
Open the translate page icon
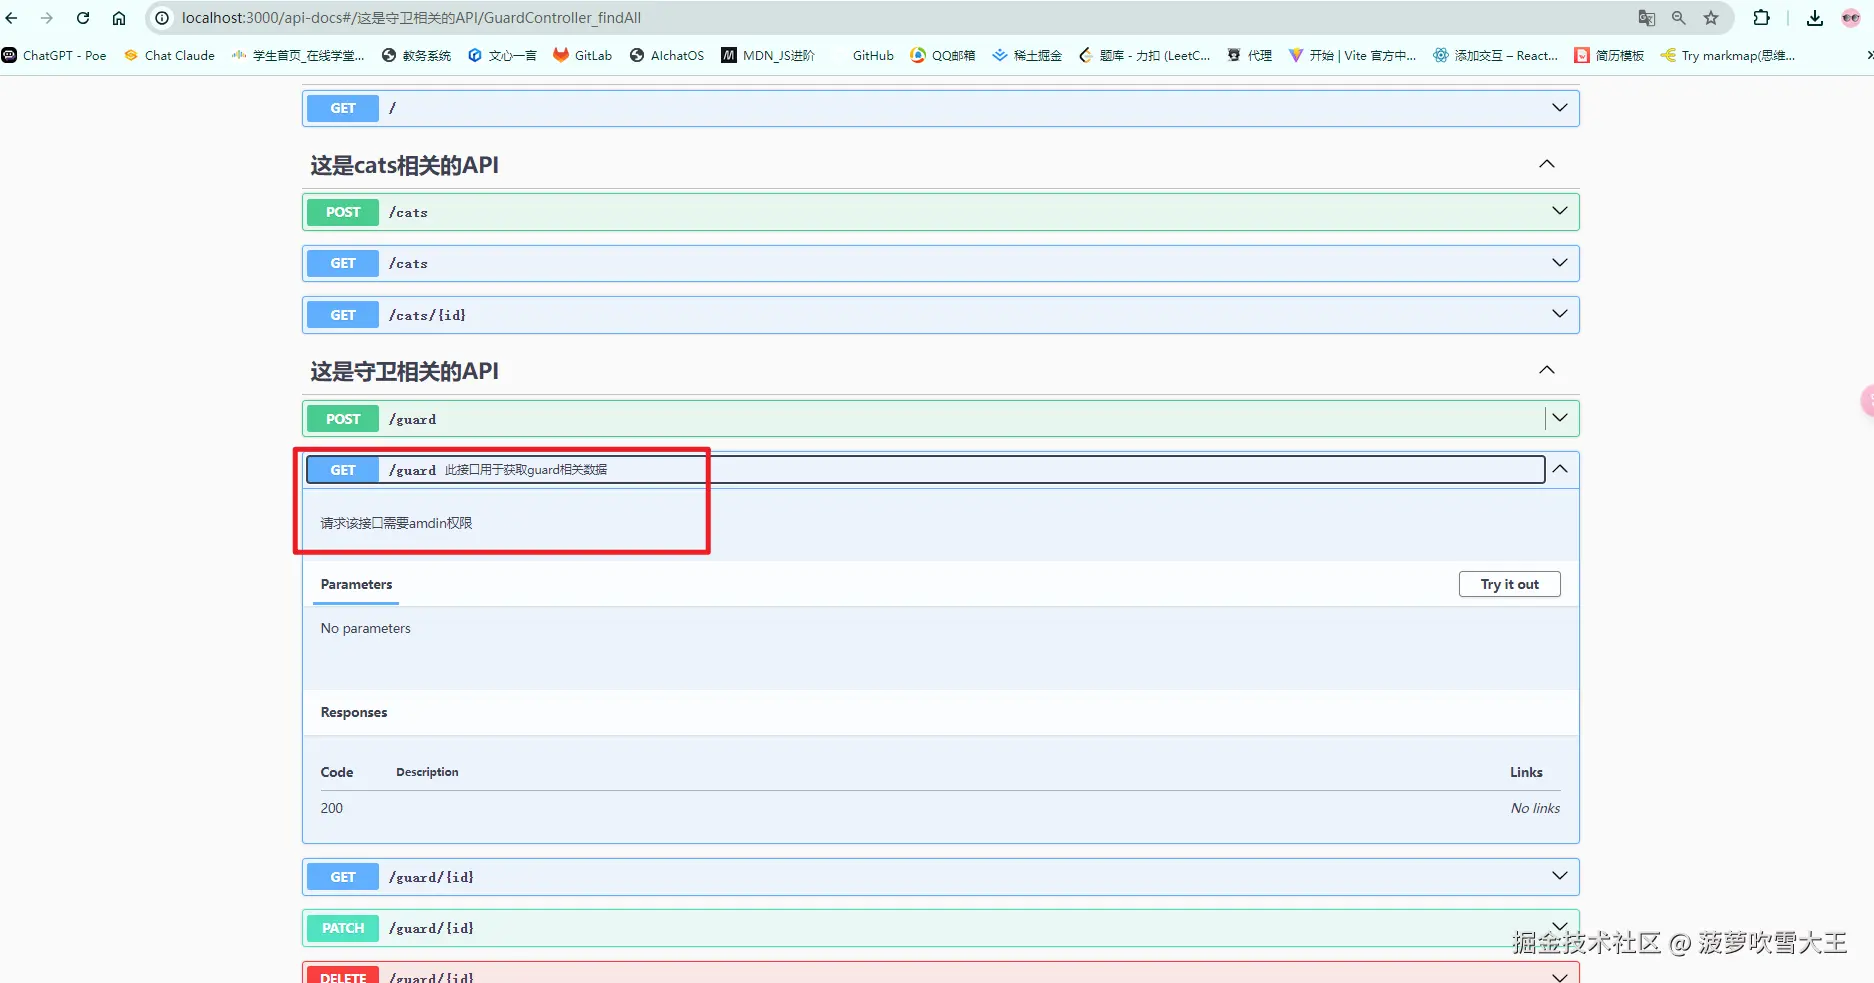pos(1646,18)
